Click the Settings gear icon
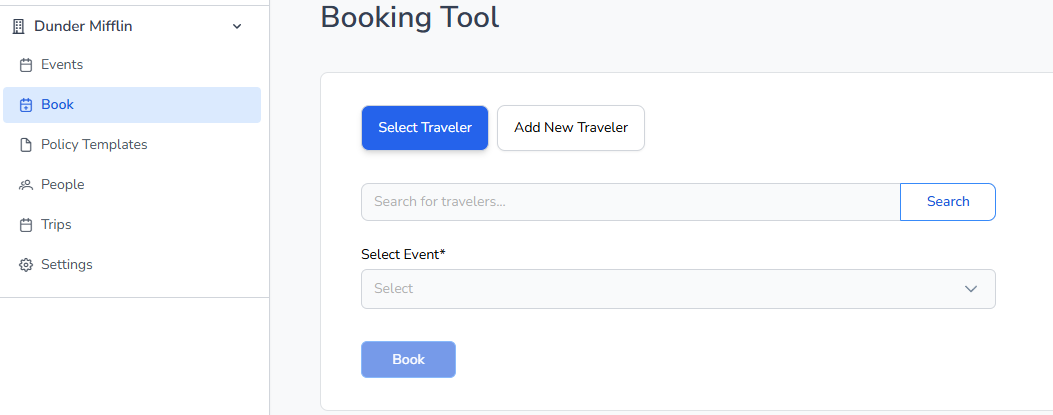1053x415 pixels. click(27, 265)
